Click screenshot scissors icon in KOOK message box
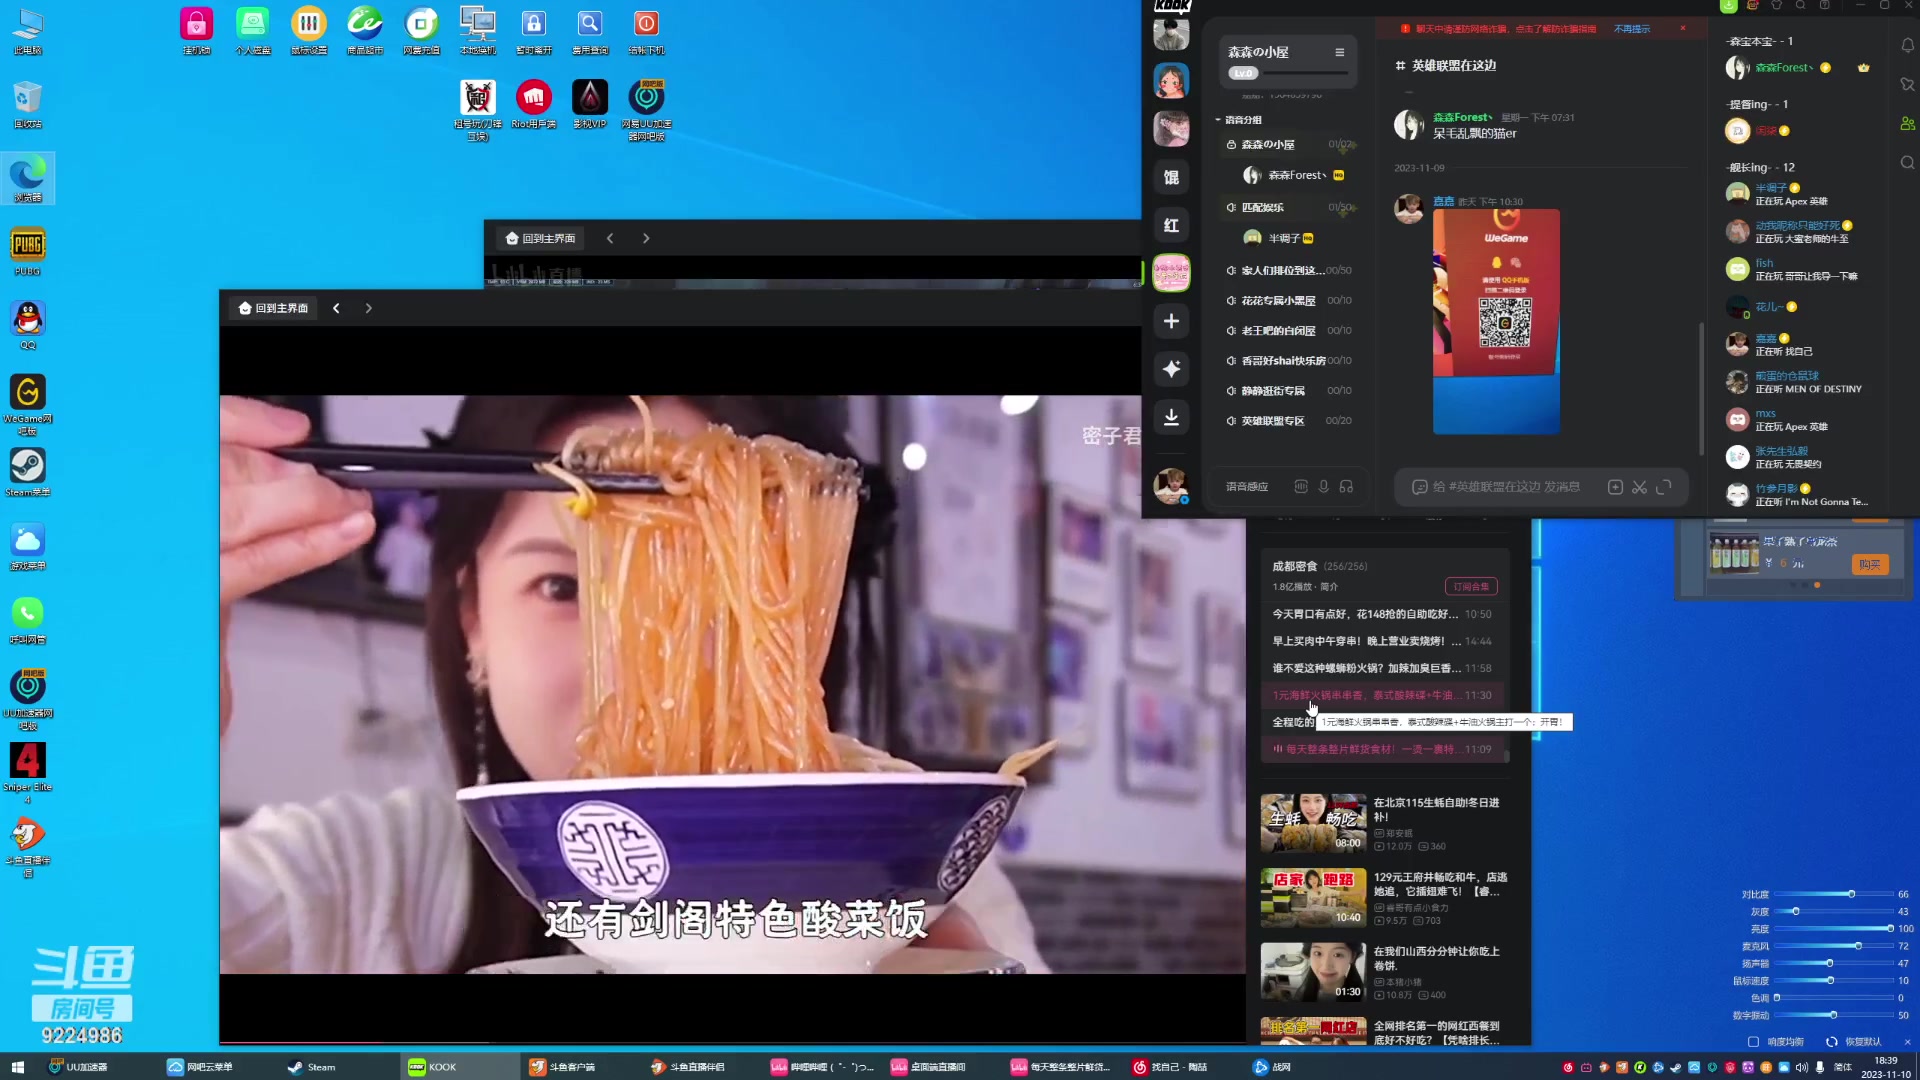This screenshot has width=1920, height=1080. 1639,487
